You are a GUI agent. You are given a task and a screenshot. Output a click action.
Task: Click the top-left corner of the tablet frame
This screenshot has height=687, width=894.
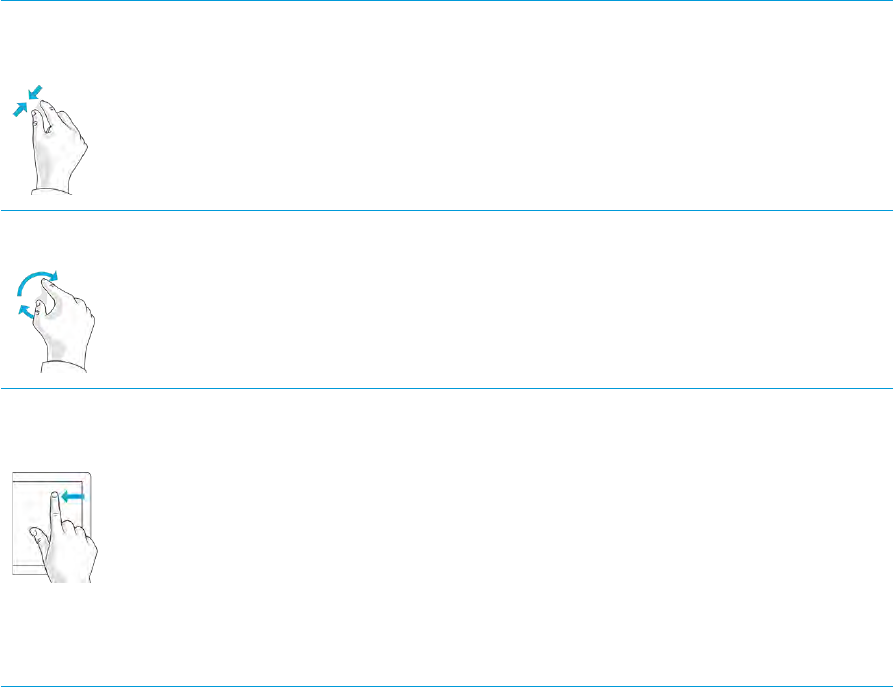coord(14,474)
